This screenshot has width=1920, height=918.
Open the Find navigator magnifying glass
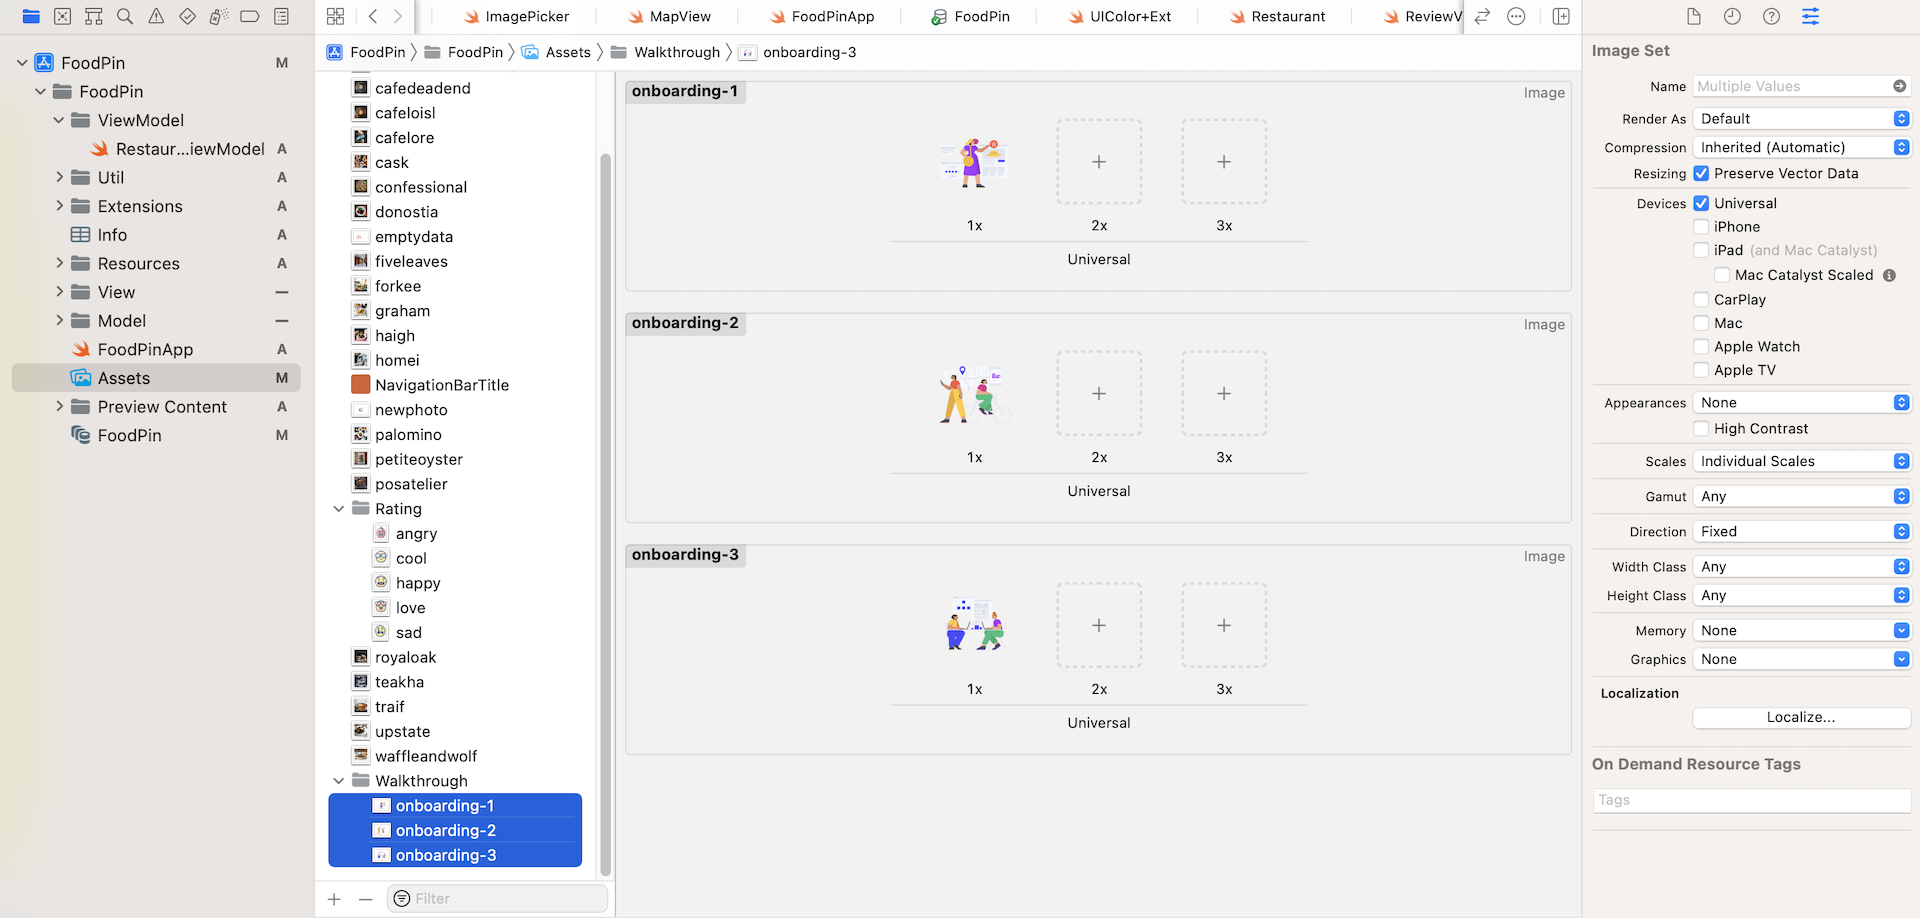point(124,16)
